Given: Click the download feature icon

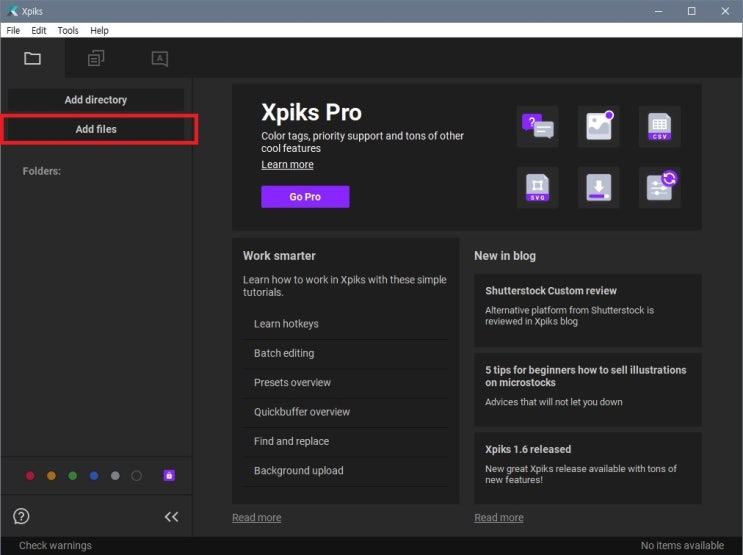Looking at the screenshot, I should (x=598, y=187).
